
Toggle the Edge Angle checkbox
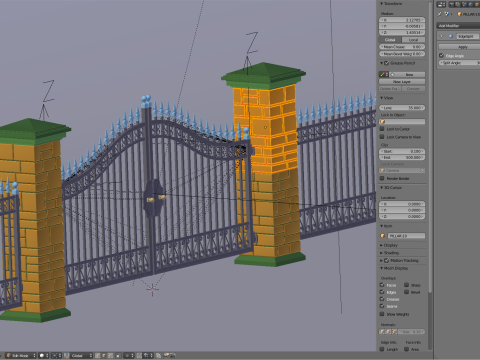(x=442, y=55)
